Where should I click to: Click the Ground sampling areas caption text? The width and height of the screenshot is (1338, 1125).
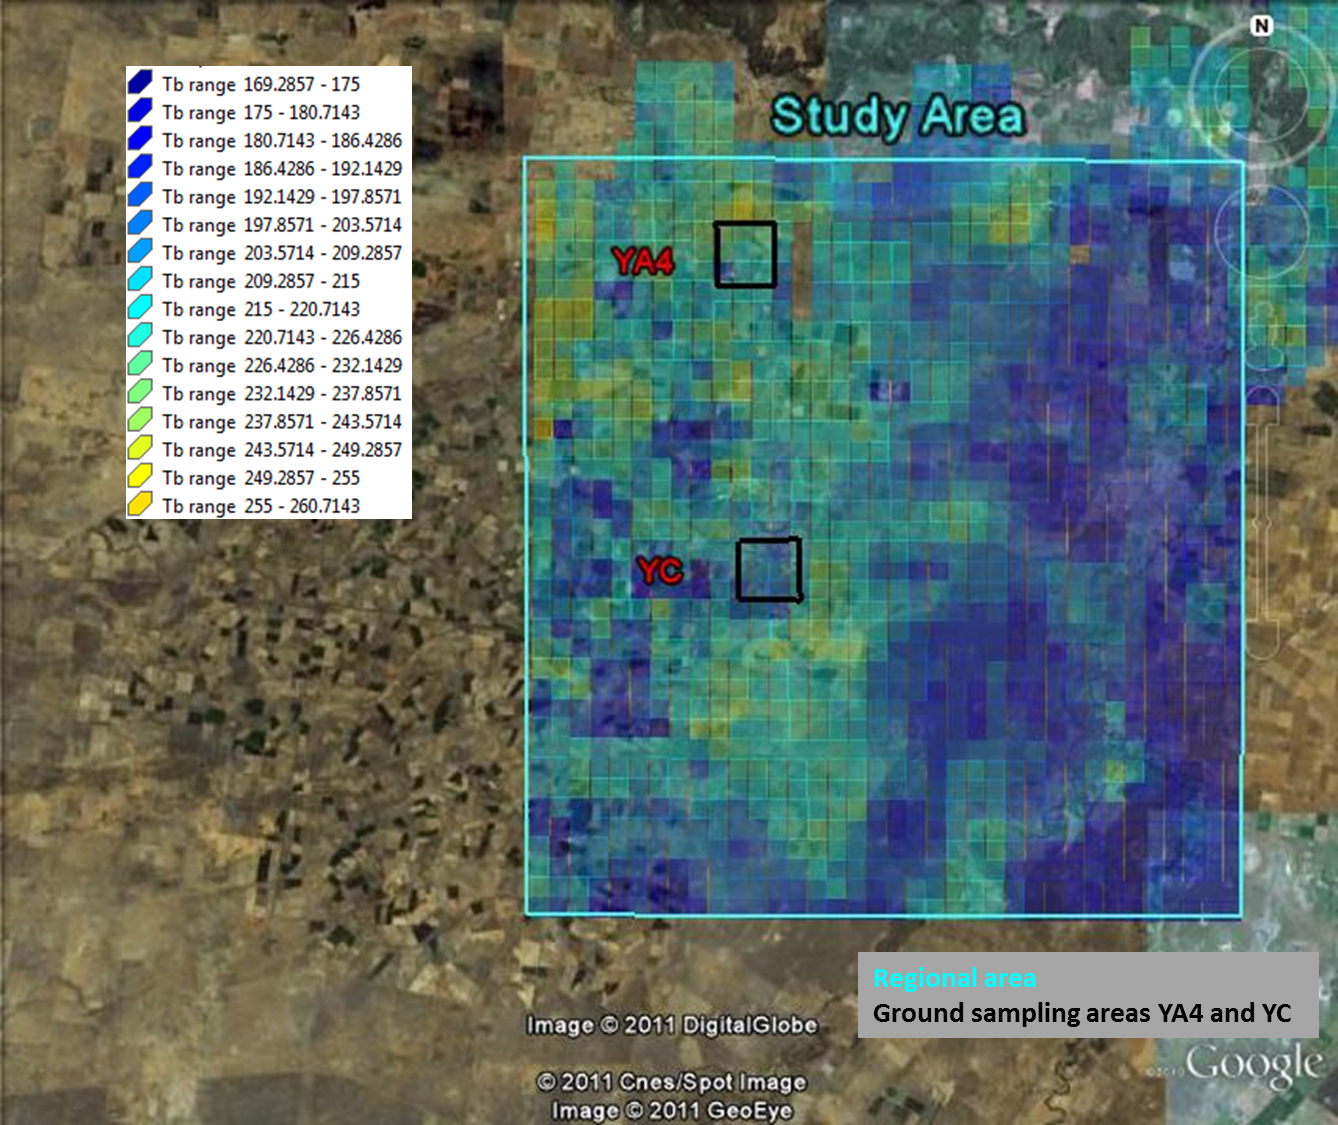coord(1081,1013)
